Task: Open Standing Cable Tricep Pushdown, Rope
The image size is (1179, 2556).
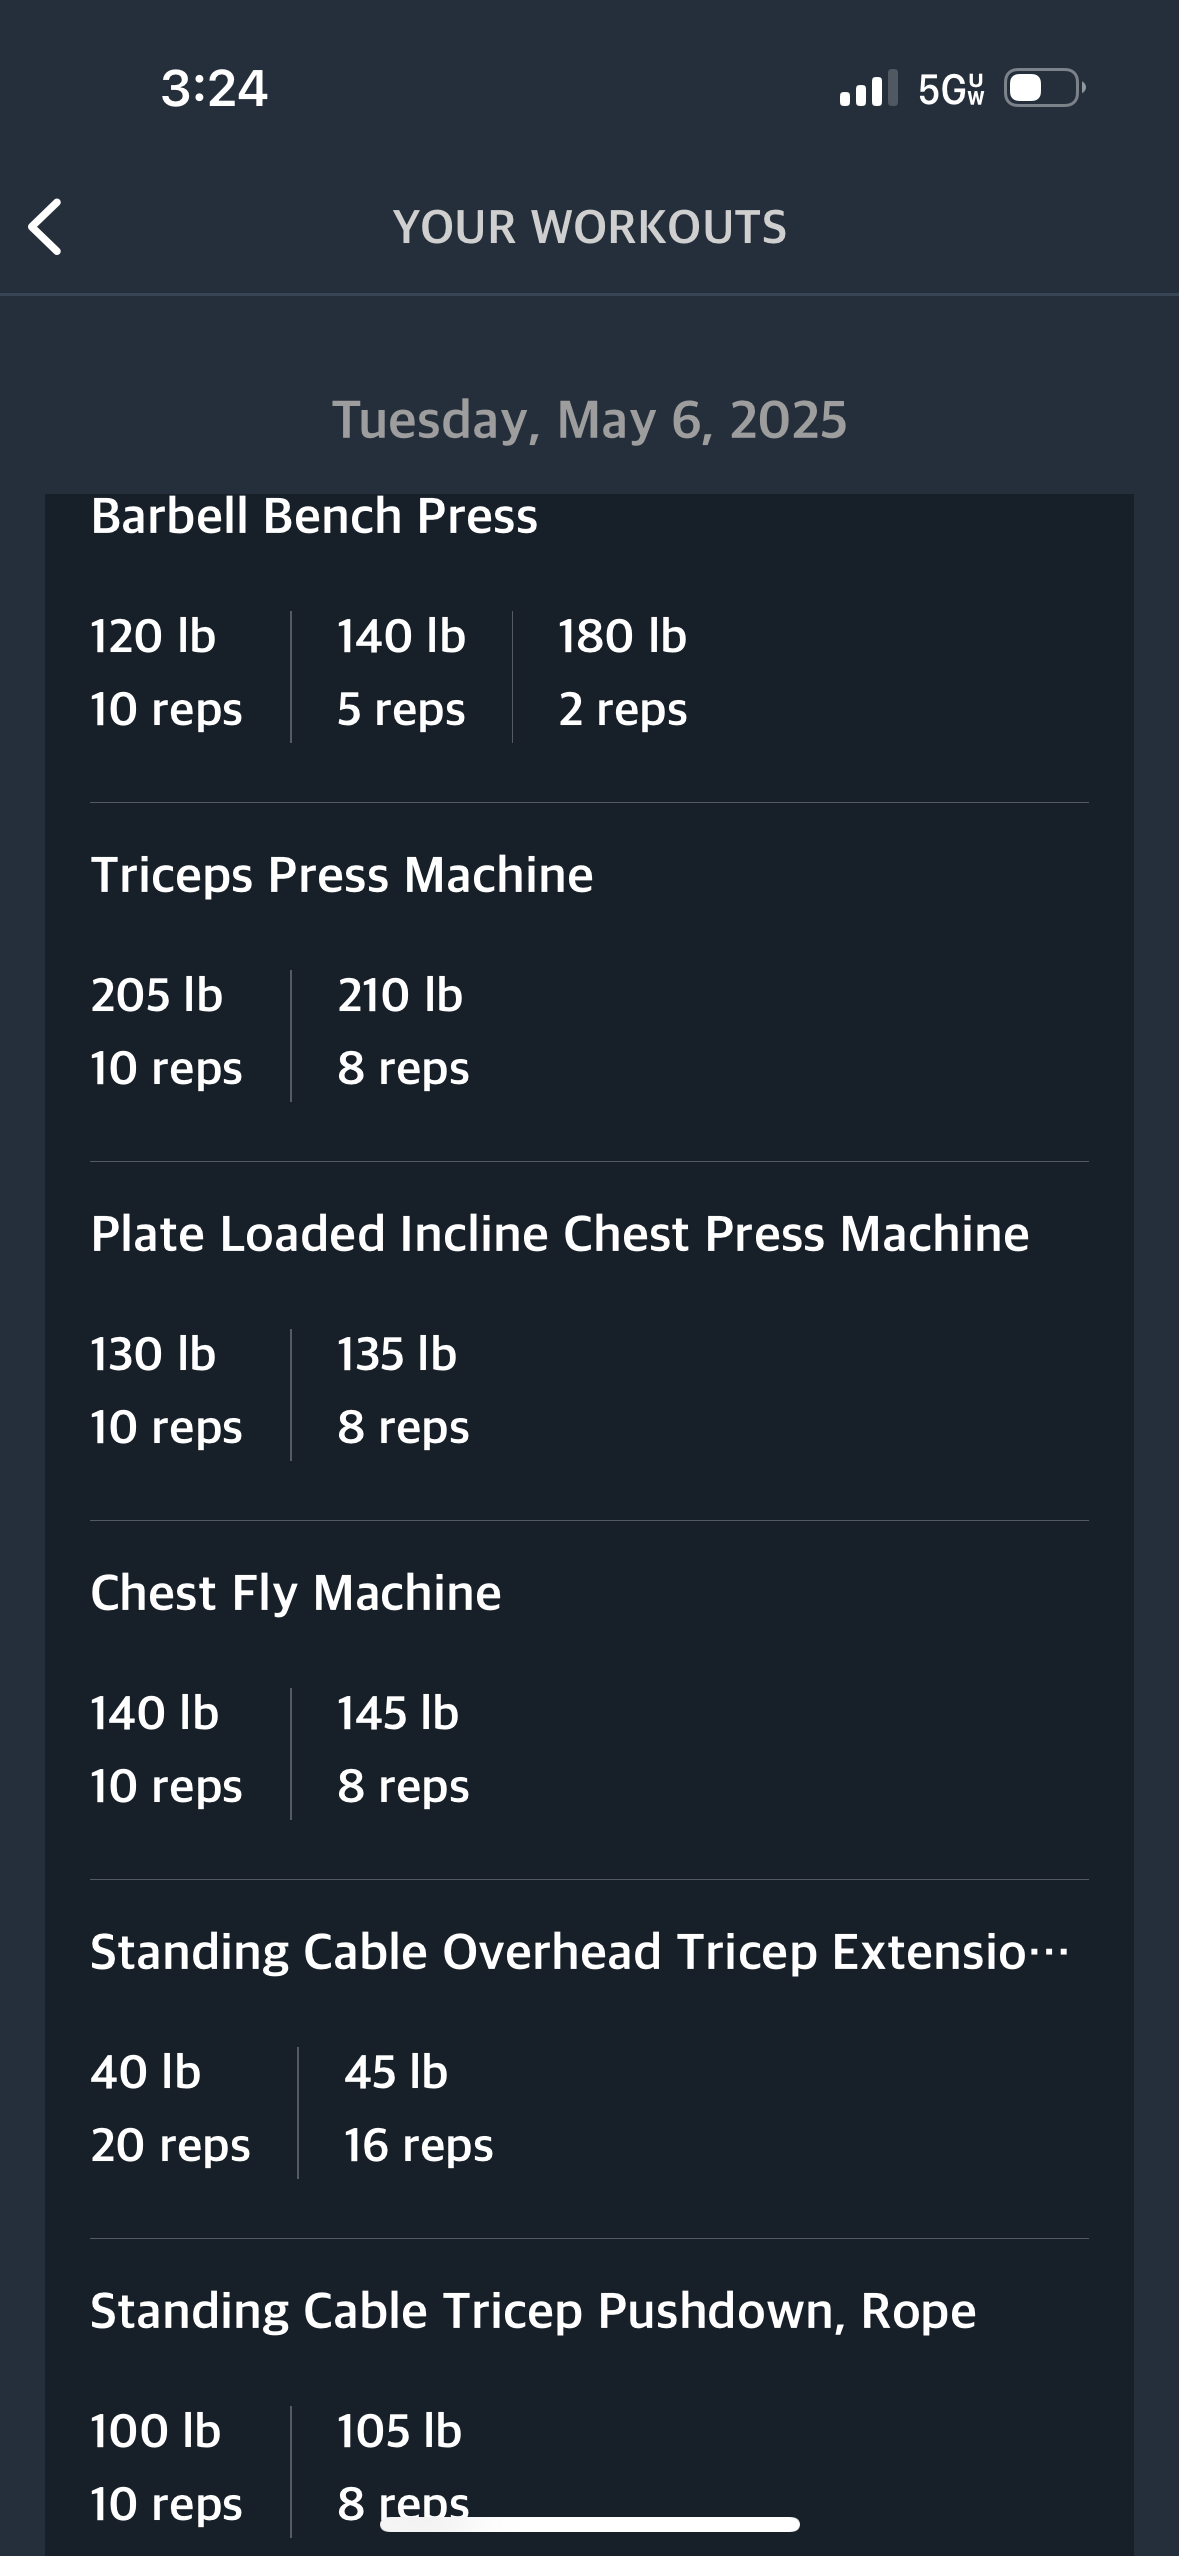Action: tap(533, 2311)
